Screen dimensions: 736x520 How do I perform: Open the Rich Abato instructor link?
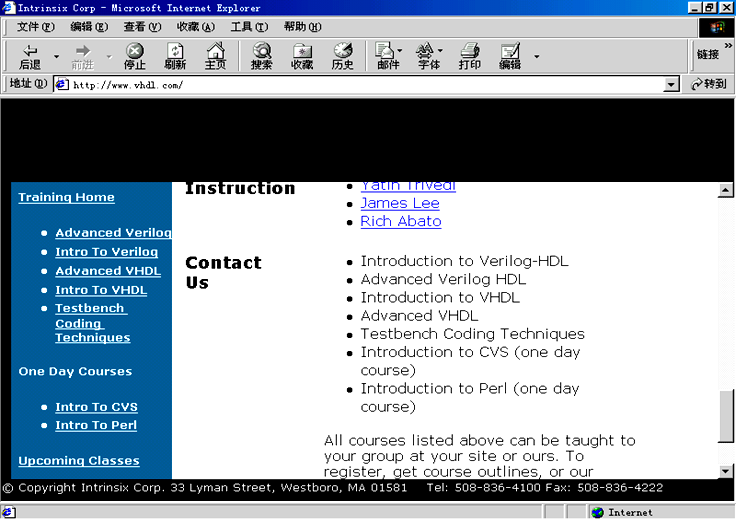401,222
